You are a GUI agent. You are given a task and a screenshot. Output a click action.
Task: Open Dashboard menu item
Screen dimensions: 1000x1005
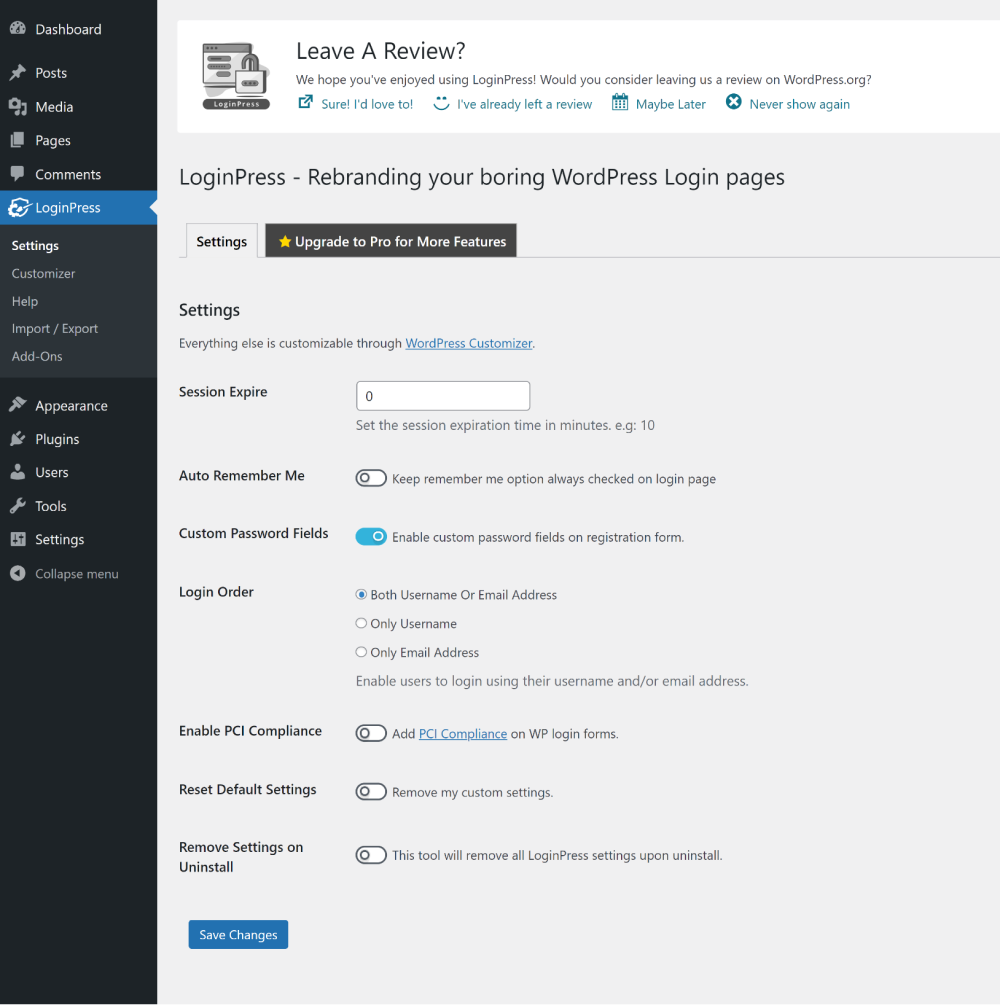[78, 29]
